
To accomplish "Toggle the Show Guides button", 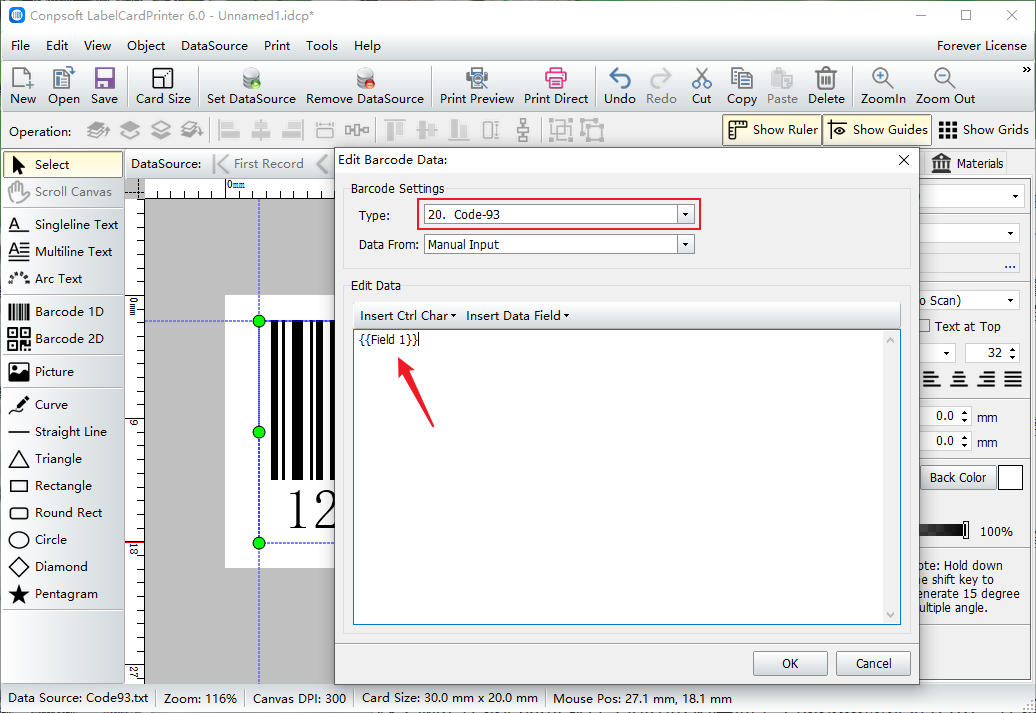I will pos(877,130).
